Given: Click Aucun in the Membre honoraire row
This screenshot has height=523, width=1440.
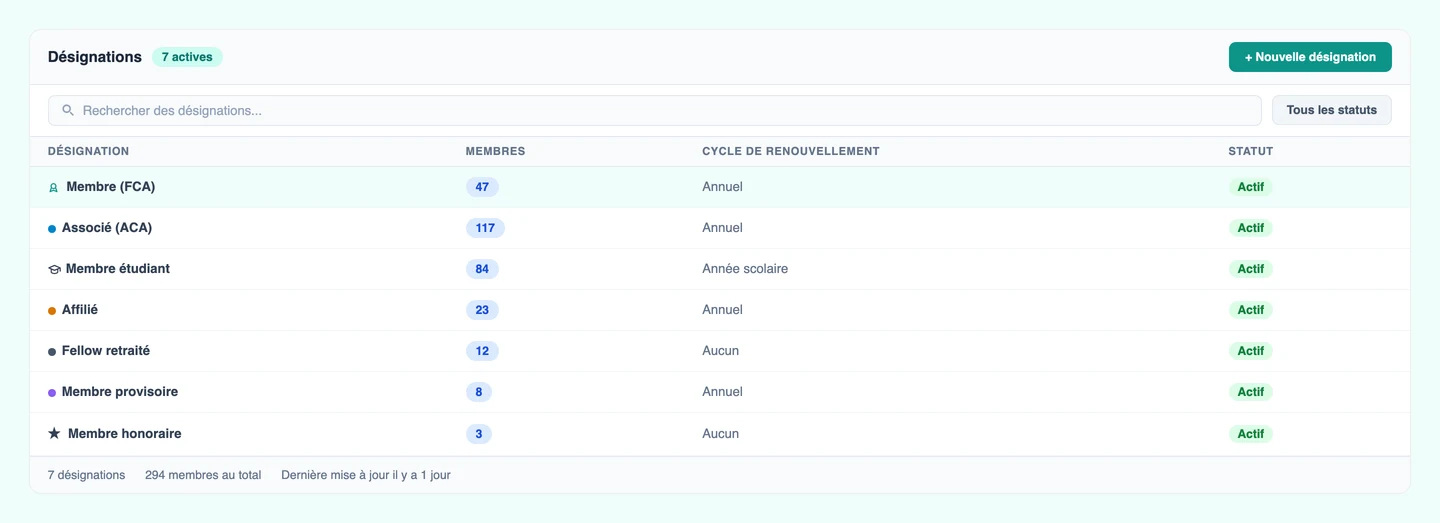Looking at the screenshot, I should point(720,434).
